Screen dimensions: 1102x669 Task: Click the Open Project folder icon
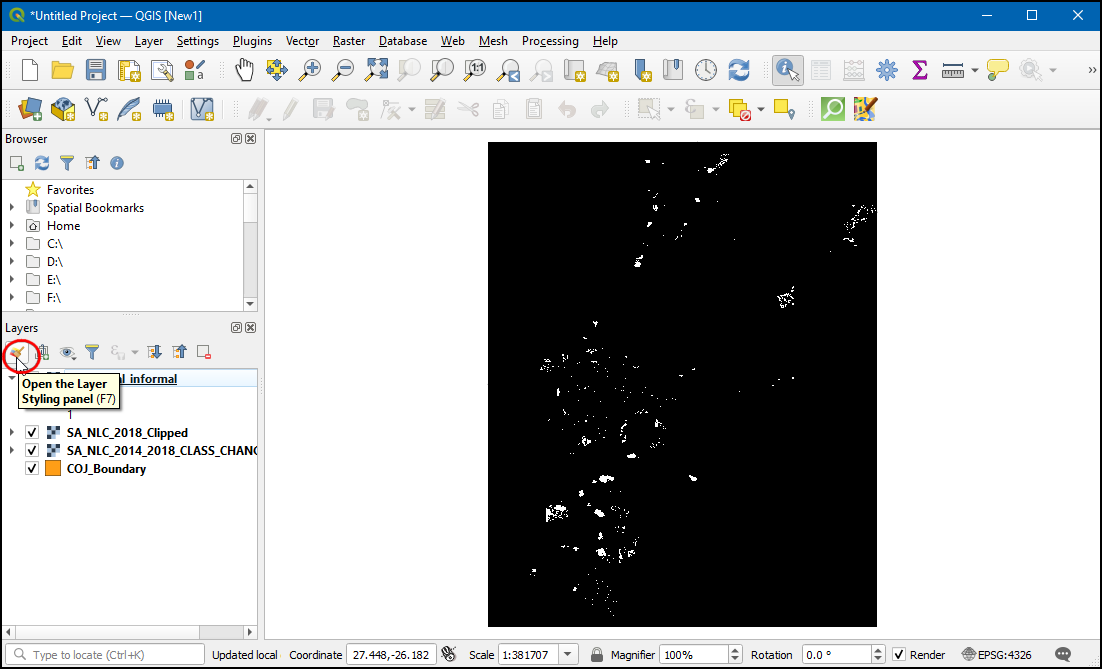point(63,70)
